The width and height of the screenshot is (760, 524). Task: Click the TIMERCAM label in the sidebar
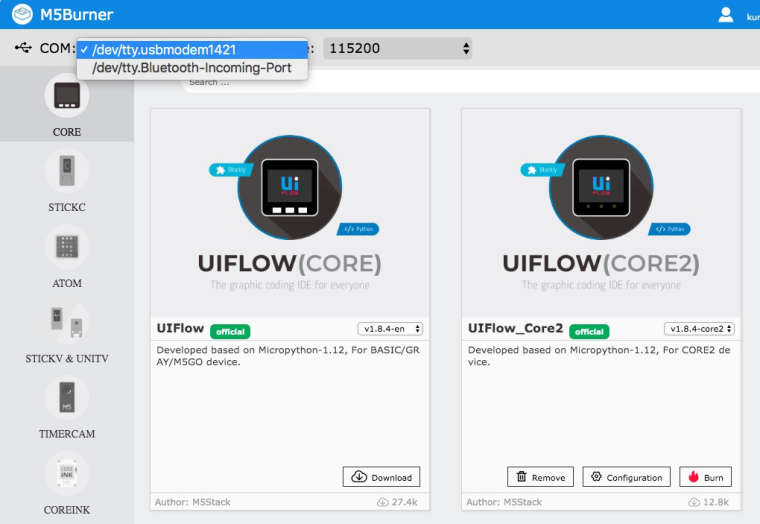67,434
